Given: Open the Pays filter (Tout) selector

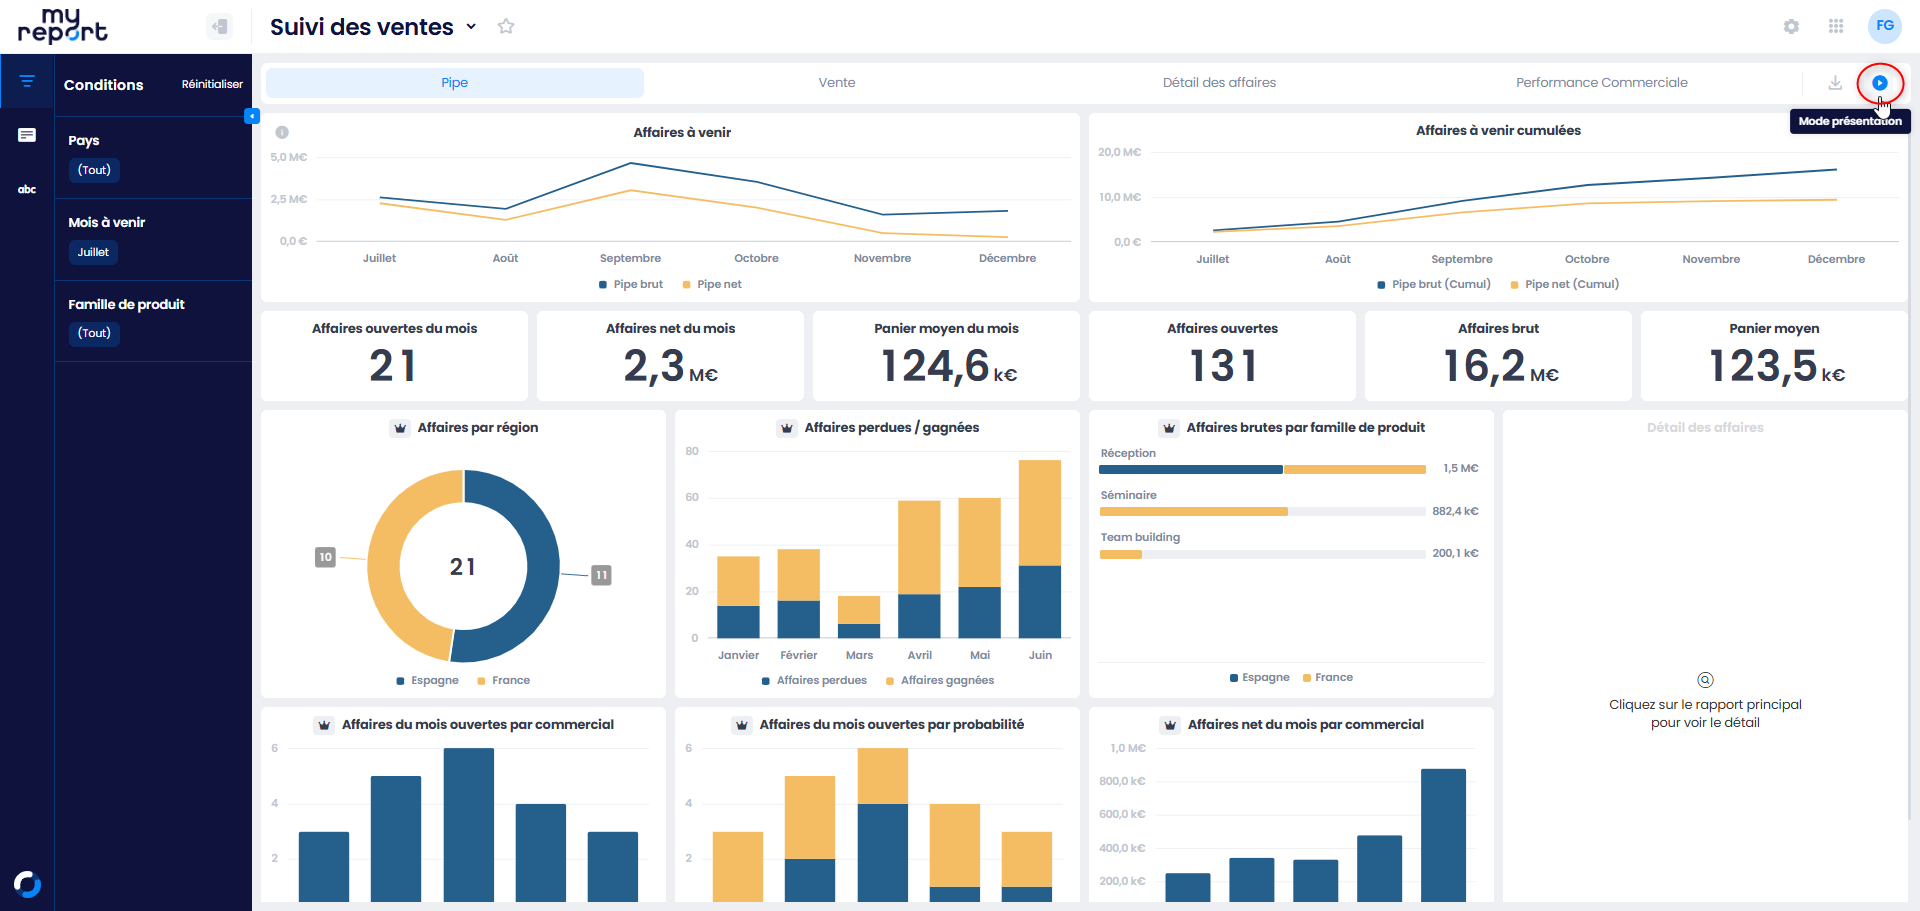Looking at the screenshot, I should (x=95, y=170).
